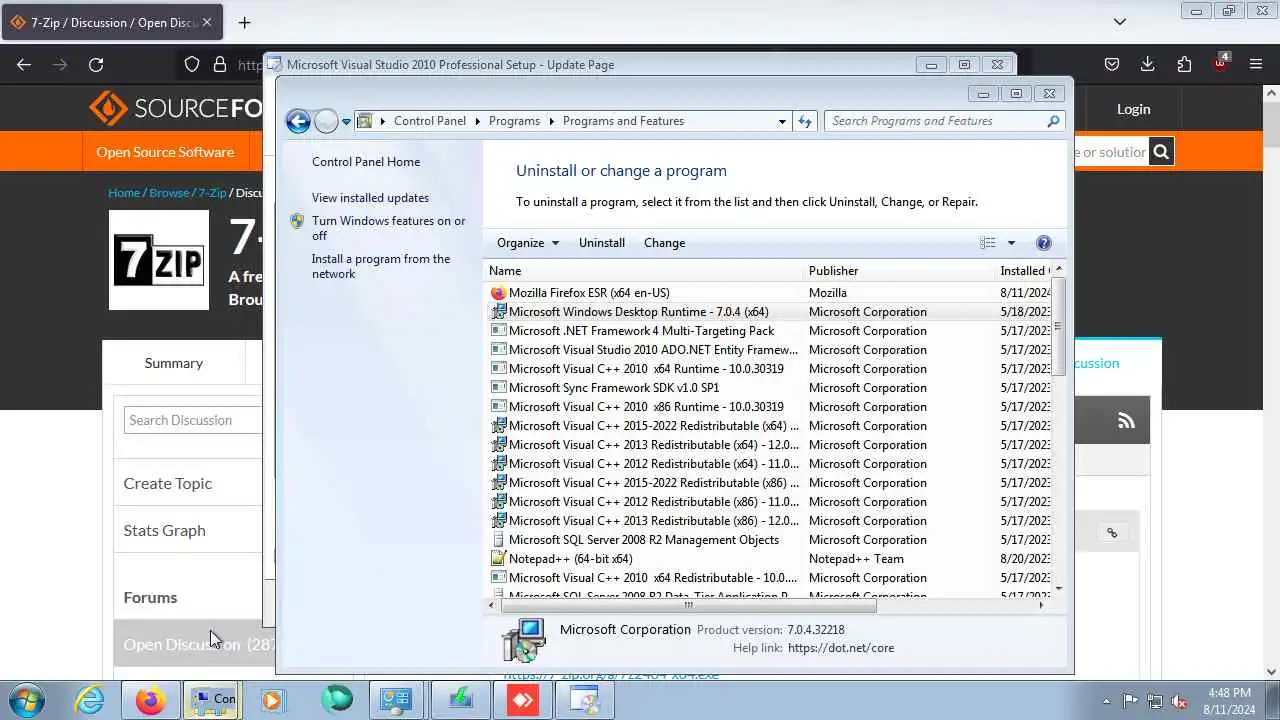Click Firefox browser back arrow
Viewport: 1280px width, 720px height.
coord(24,64)
